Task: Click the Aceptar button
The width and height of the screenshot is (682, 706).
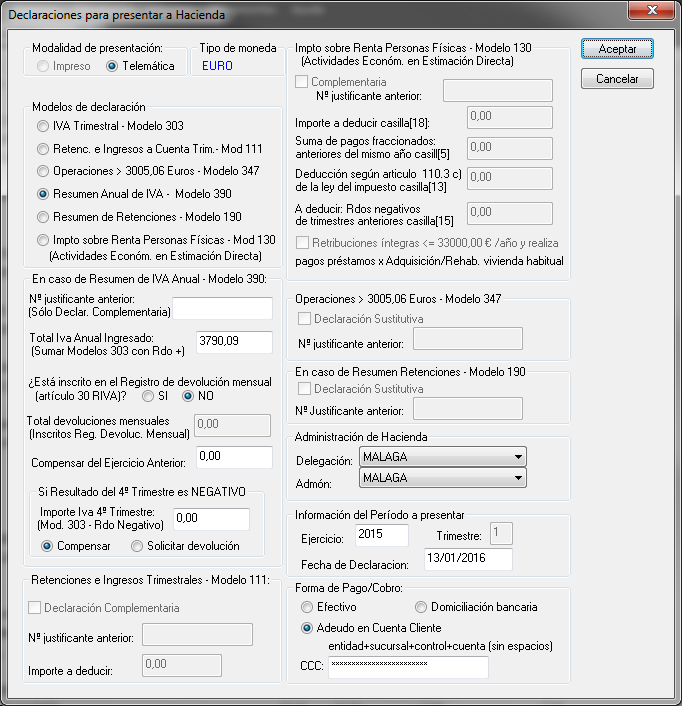Action: pos(617,49)
